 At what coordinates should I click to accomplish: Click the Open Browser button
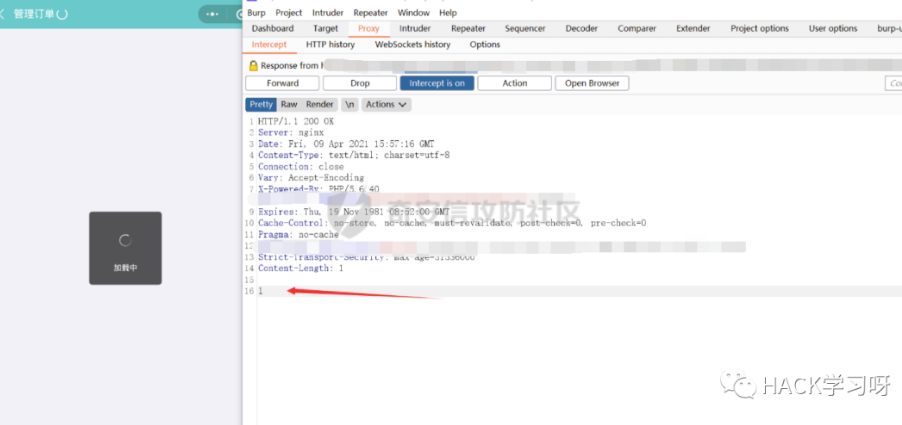(592, 83)
